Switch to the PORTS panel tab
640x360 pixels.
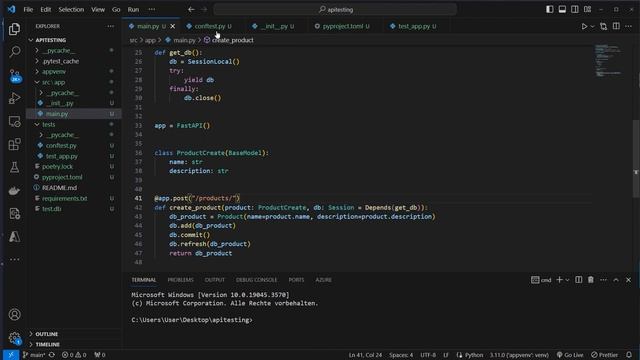296,280
